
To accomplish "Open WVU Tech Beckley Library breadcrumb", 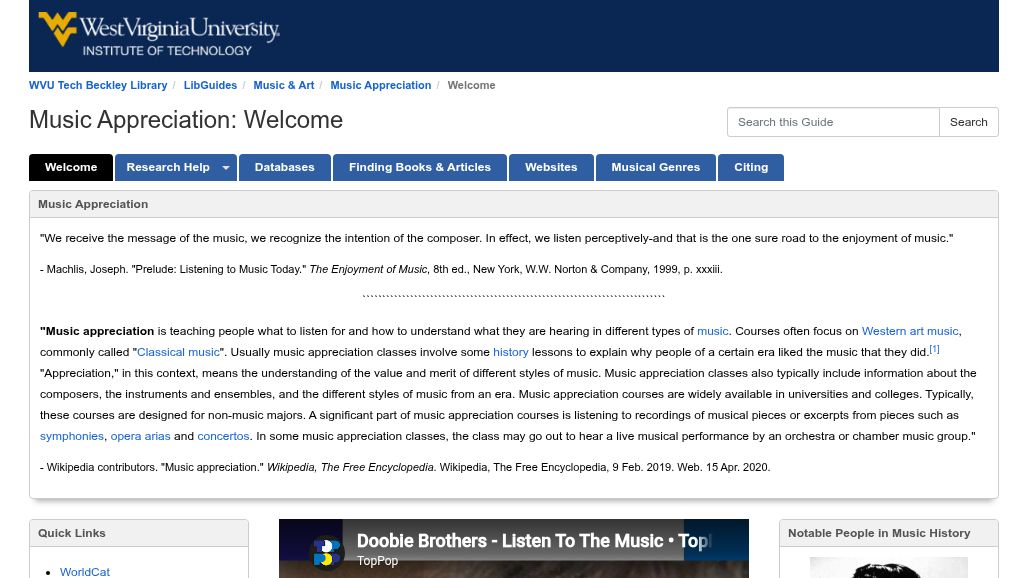I will [98, 85].
